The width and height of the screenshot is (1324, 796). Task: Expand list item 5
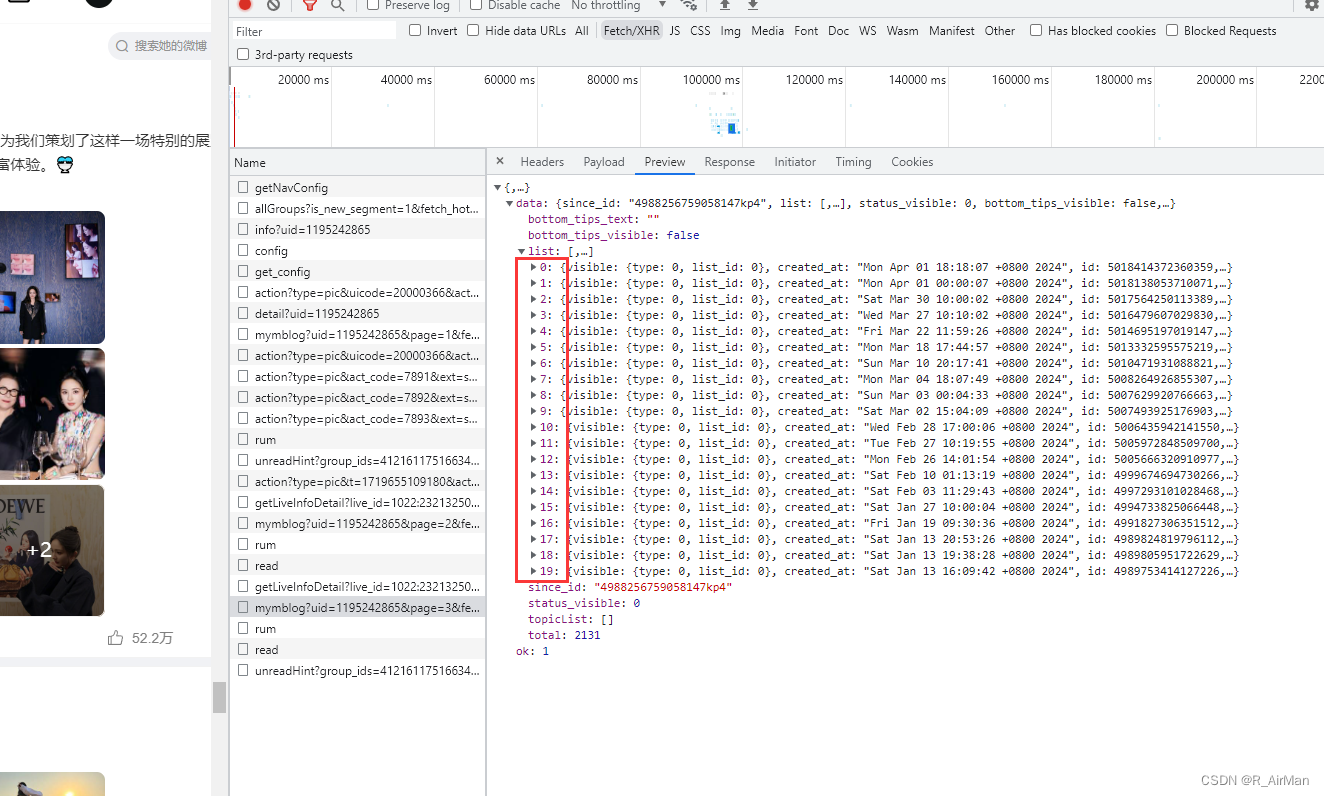533,347
